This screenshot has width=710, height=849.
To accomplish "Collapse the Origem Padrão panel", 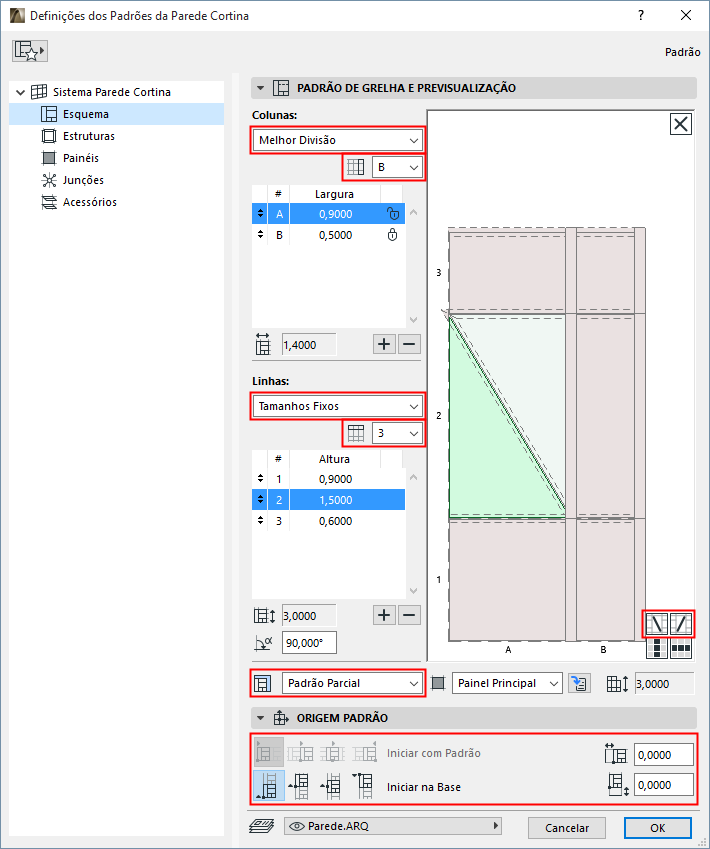I will (x=260, y=718).
